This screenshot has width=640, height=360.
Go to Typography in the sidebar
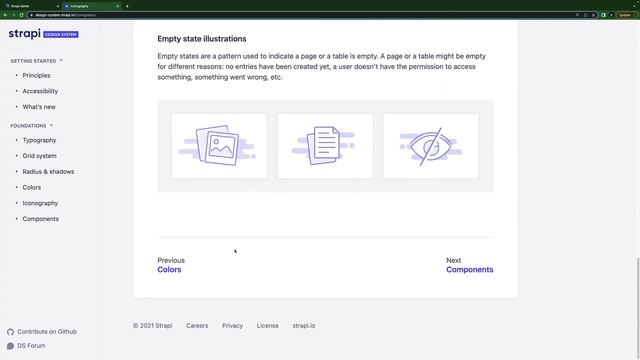point(39,140)
